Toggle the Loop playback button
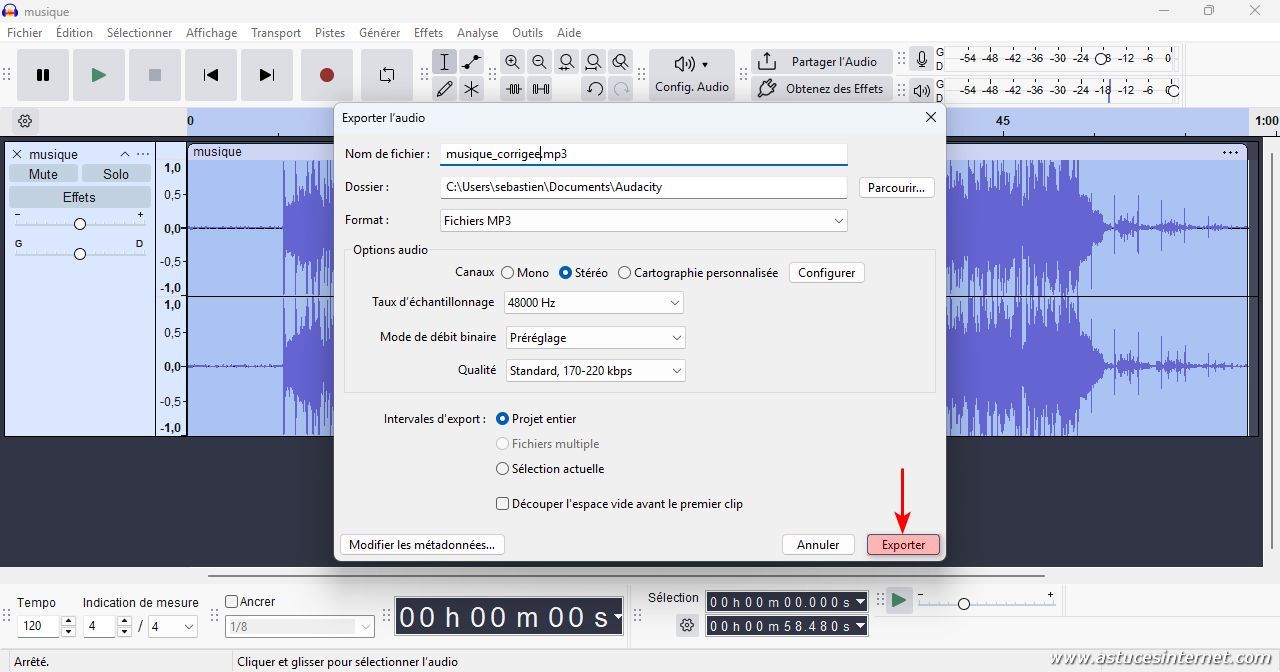 click(x=387, y=75)
